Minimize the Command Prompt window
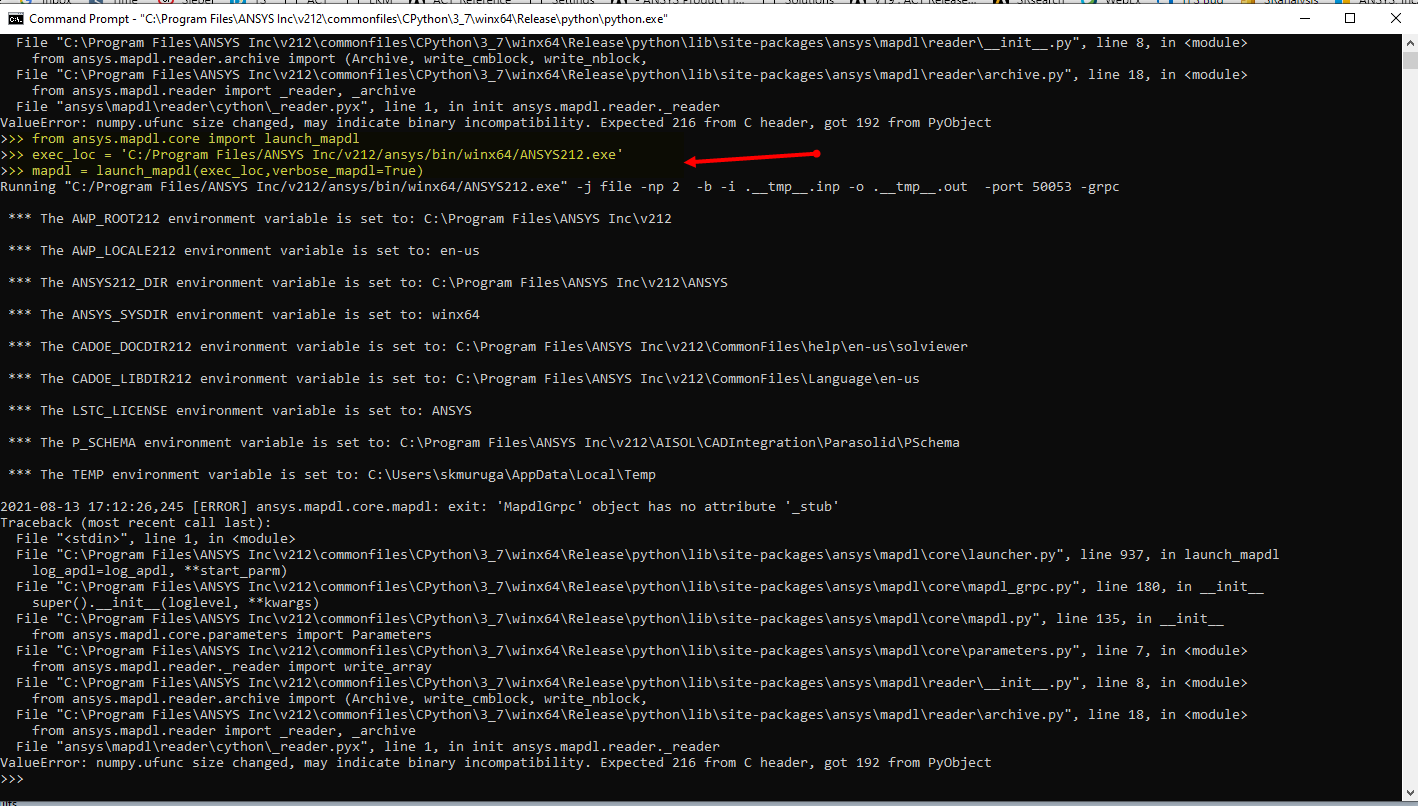This screenshot has width=1418, height=806. [1302, 19]
